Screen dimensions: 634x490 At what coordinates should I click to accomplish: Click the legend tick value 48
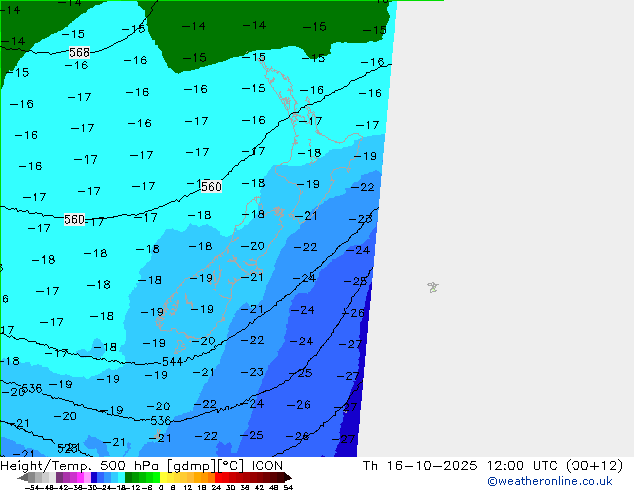coord(273,487)
